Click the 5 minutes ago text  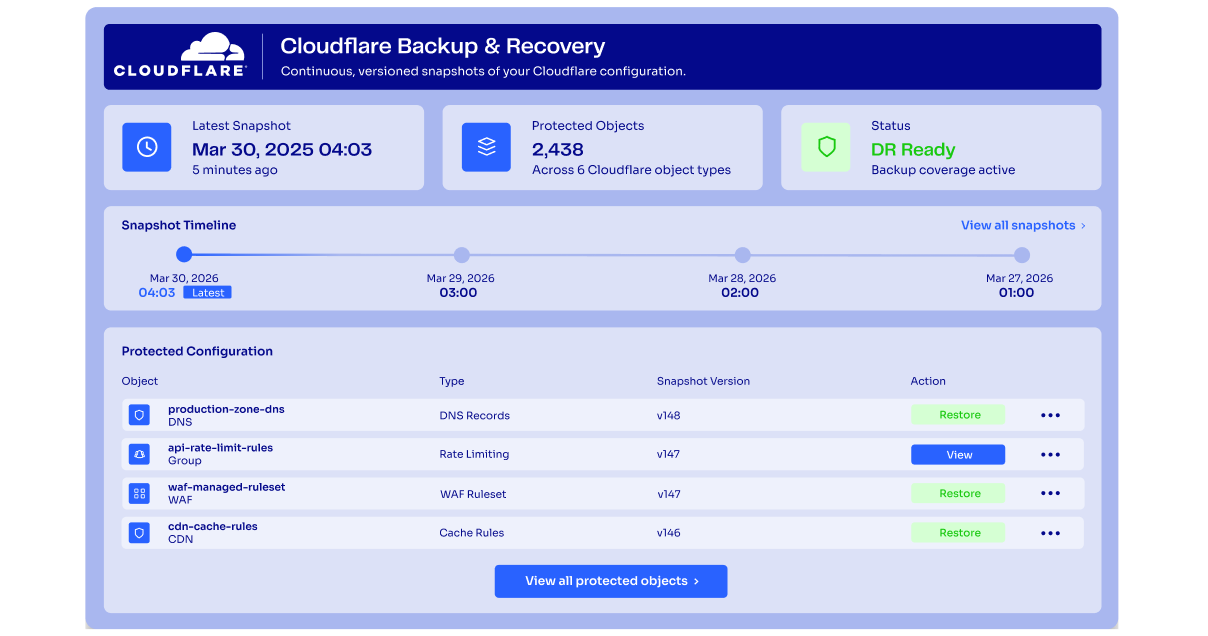tap(235, 170)
